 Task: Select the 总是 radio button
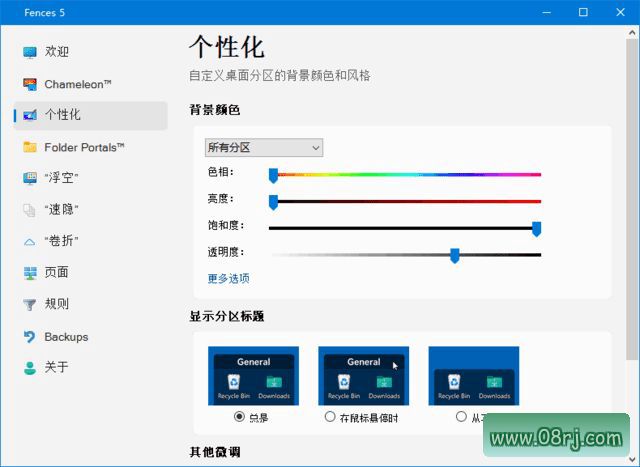[239, 417]
